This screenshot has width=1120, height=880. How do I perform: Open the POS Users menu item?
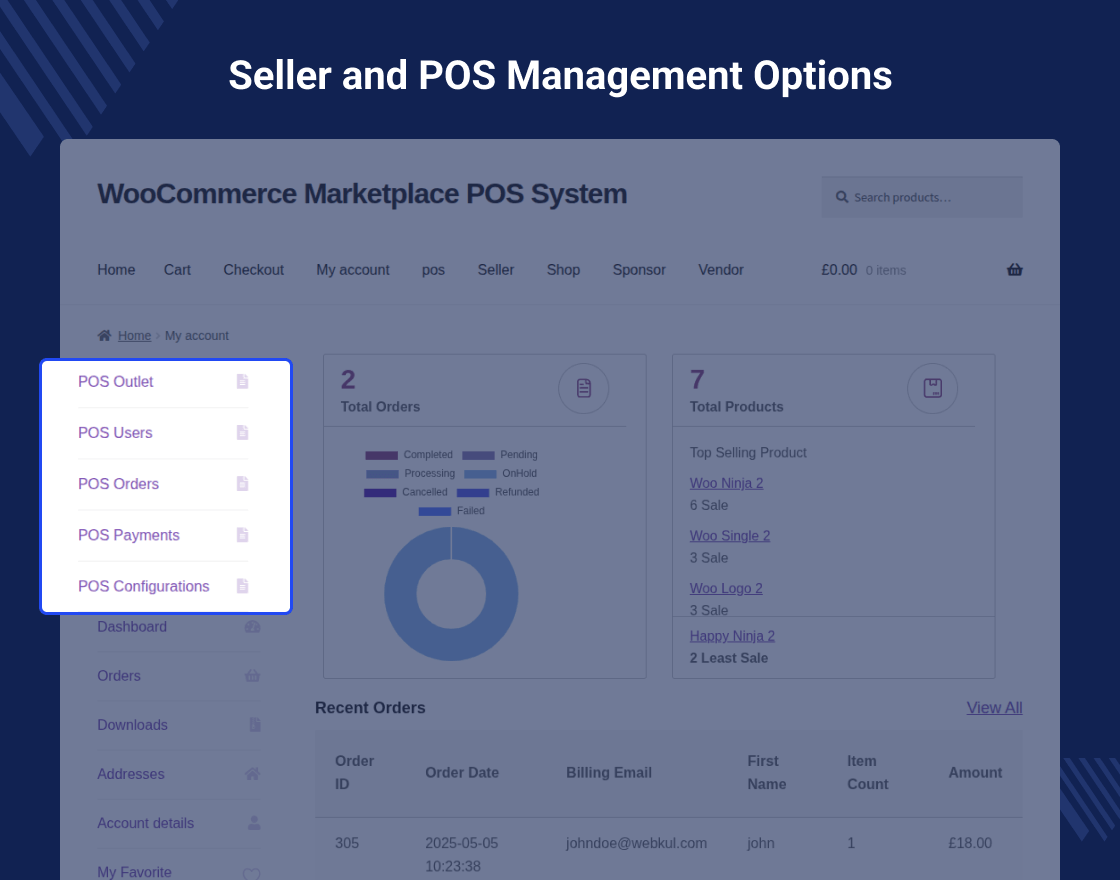[x=115, y=433]
